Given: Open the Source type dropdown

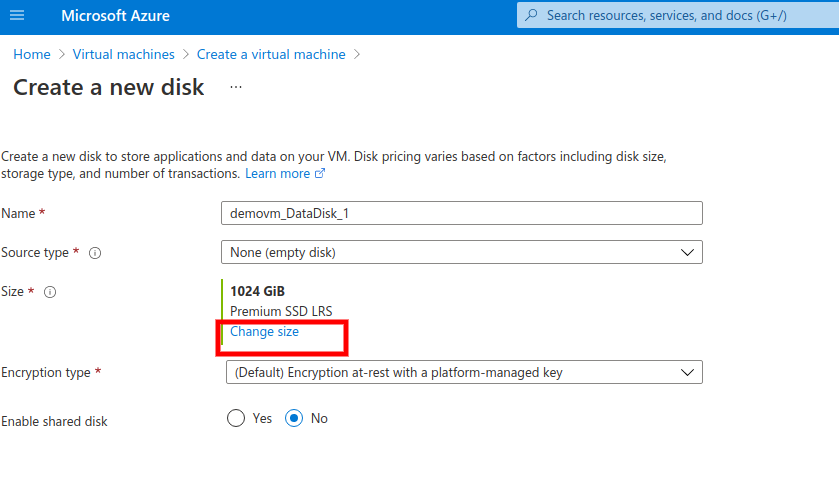Looking at the screenshot, I should click(461, 252).
